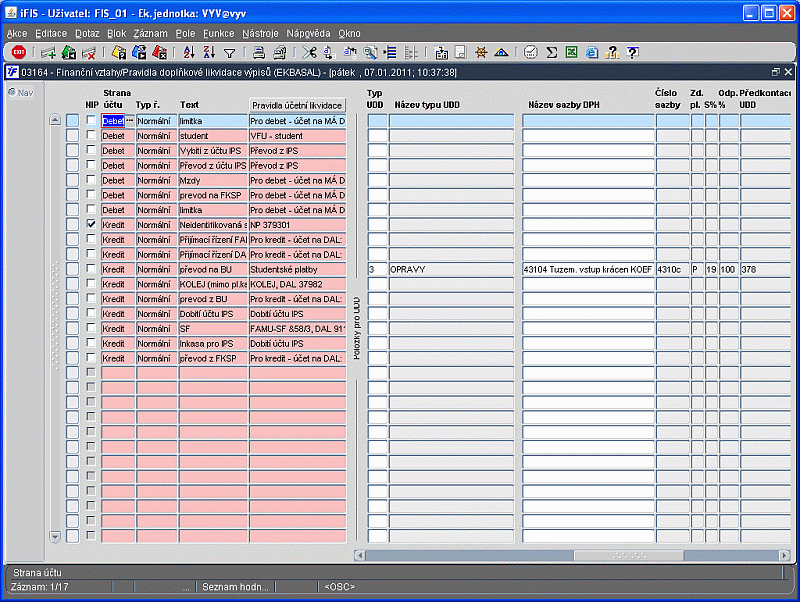Open the Funkce menu
Screen dimensions: 800x602
click(x=219, y=34)
